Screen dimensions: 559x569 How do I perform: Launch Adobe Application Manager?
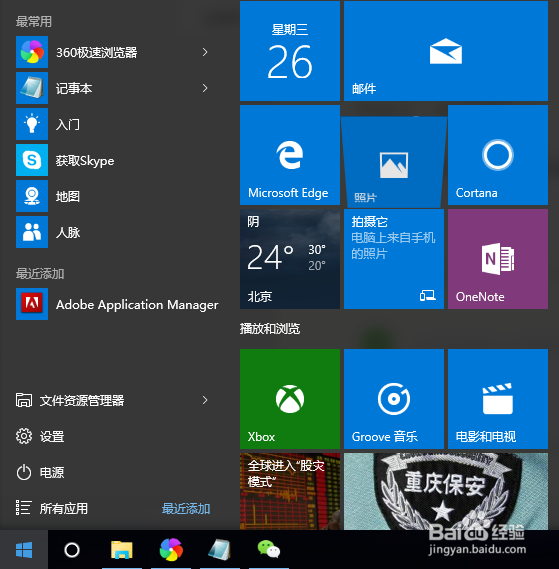coord(117,304)
